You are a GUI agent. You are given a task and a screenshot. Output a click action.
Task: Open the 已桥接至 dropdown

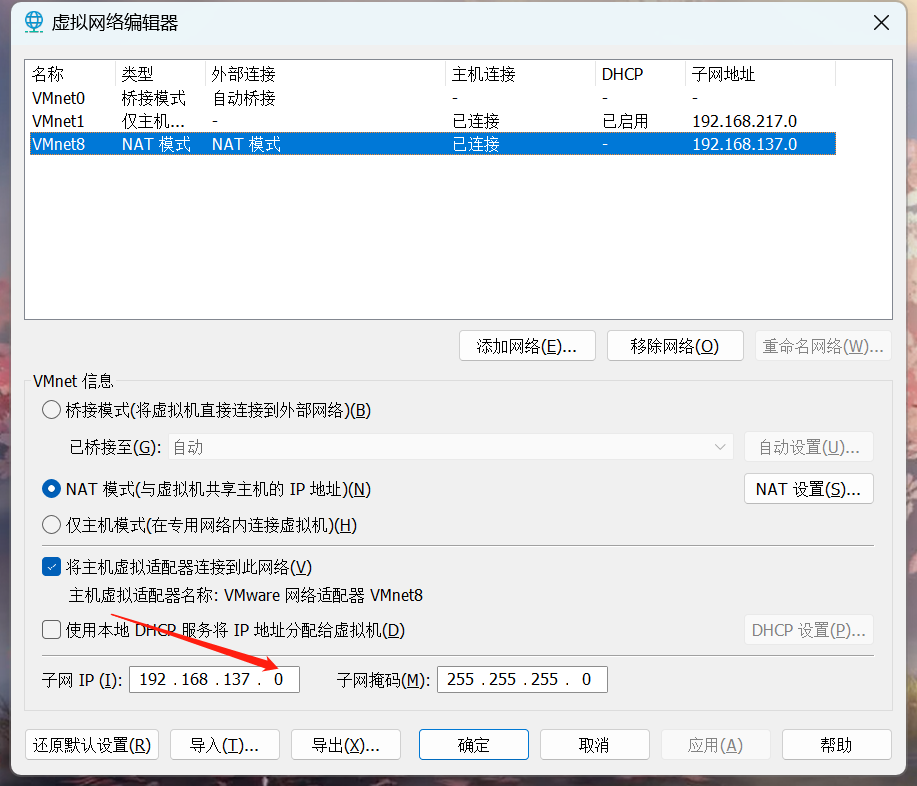pos(451,447)
